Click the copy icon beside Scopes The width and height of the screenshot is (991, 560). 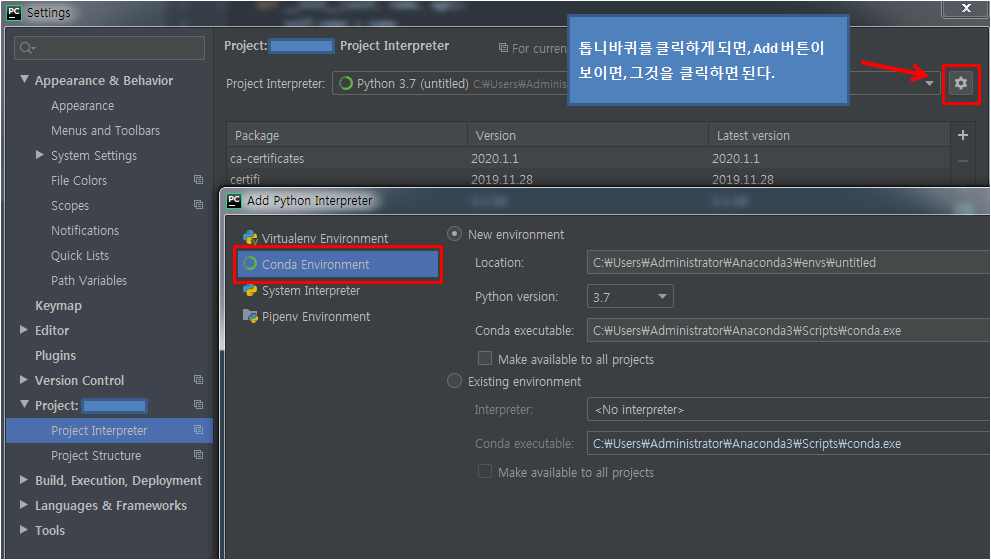pos(198,205)
